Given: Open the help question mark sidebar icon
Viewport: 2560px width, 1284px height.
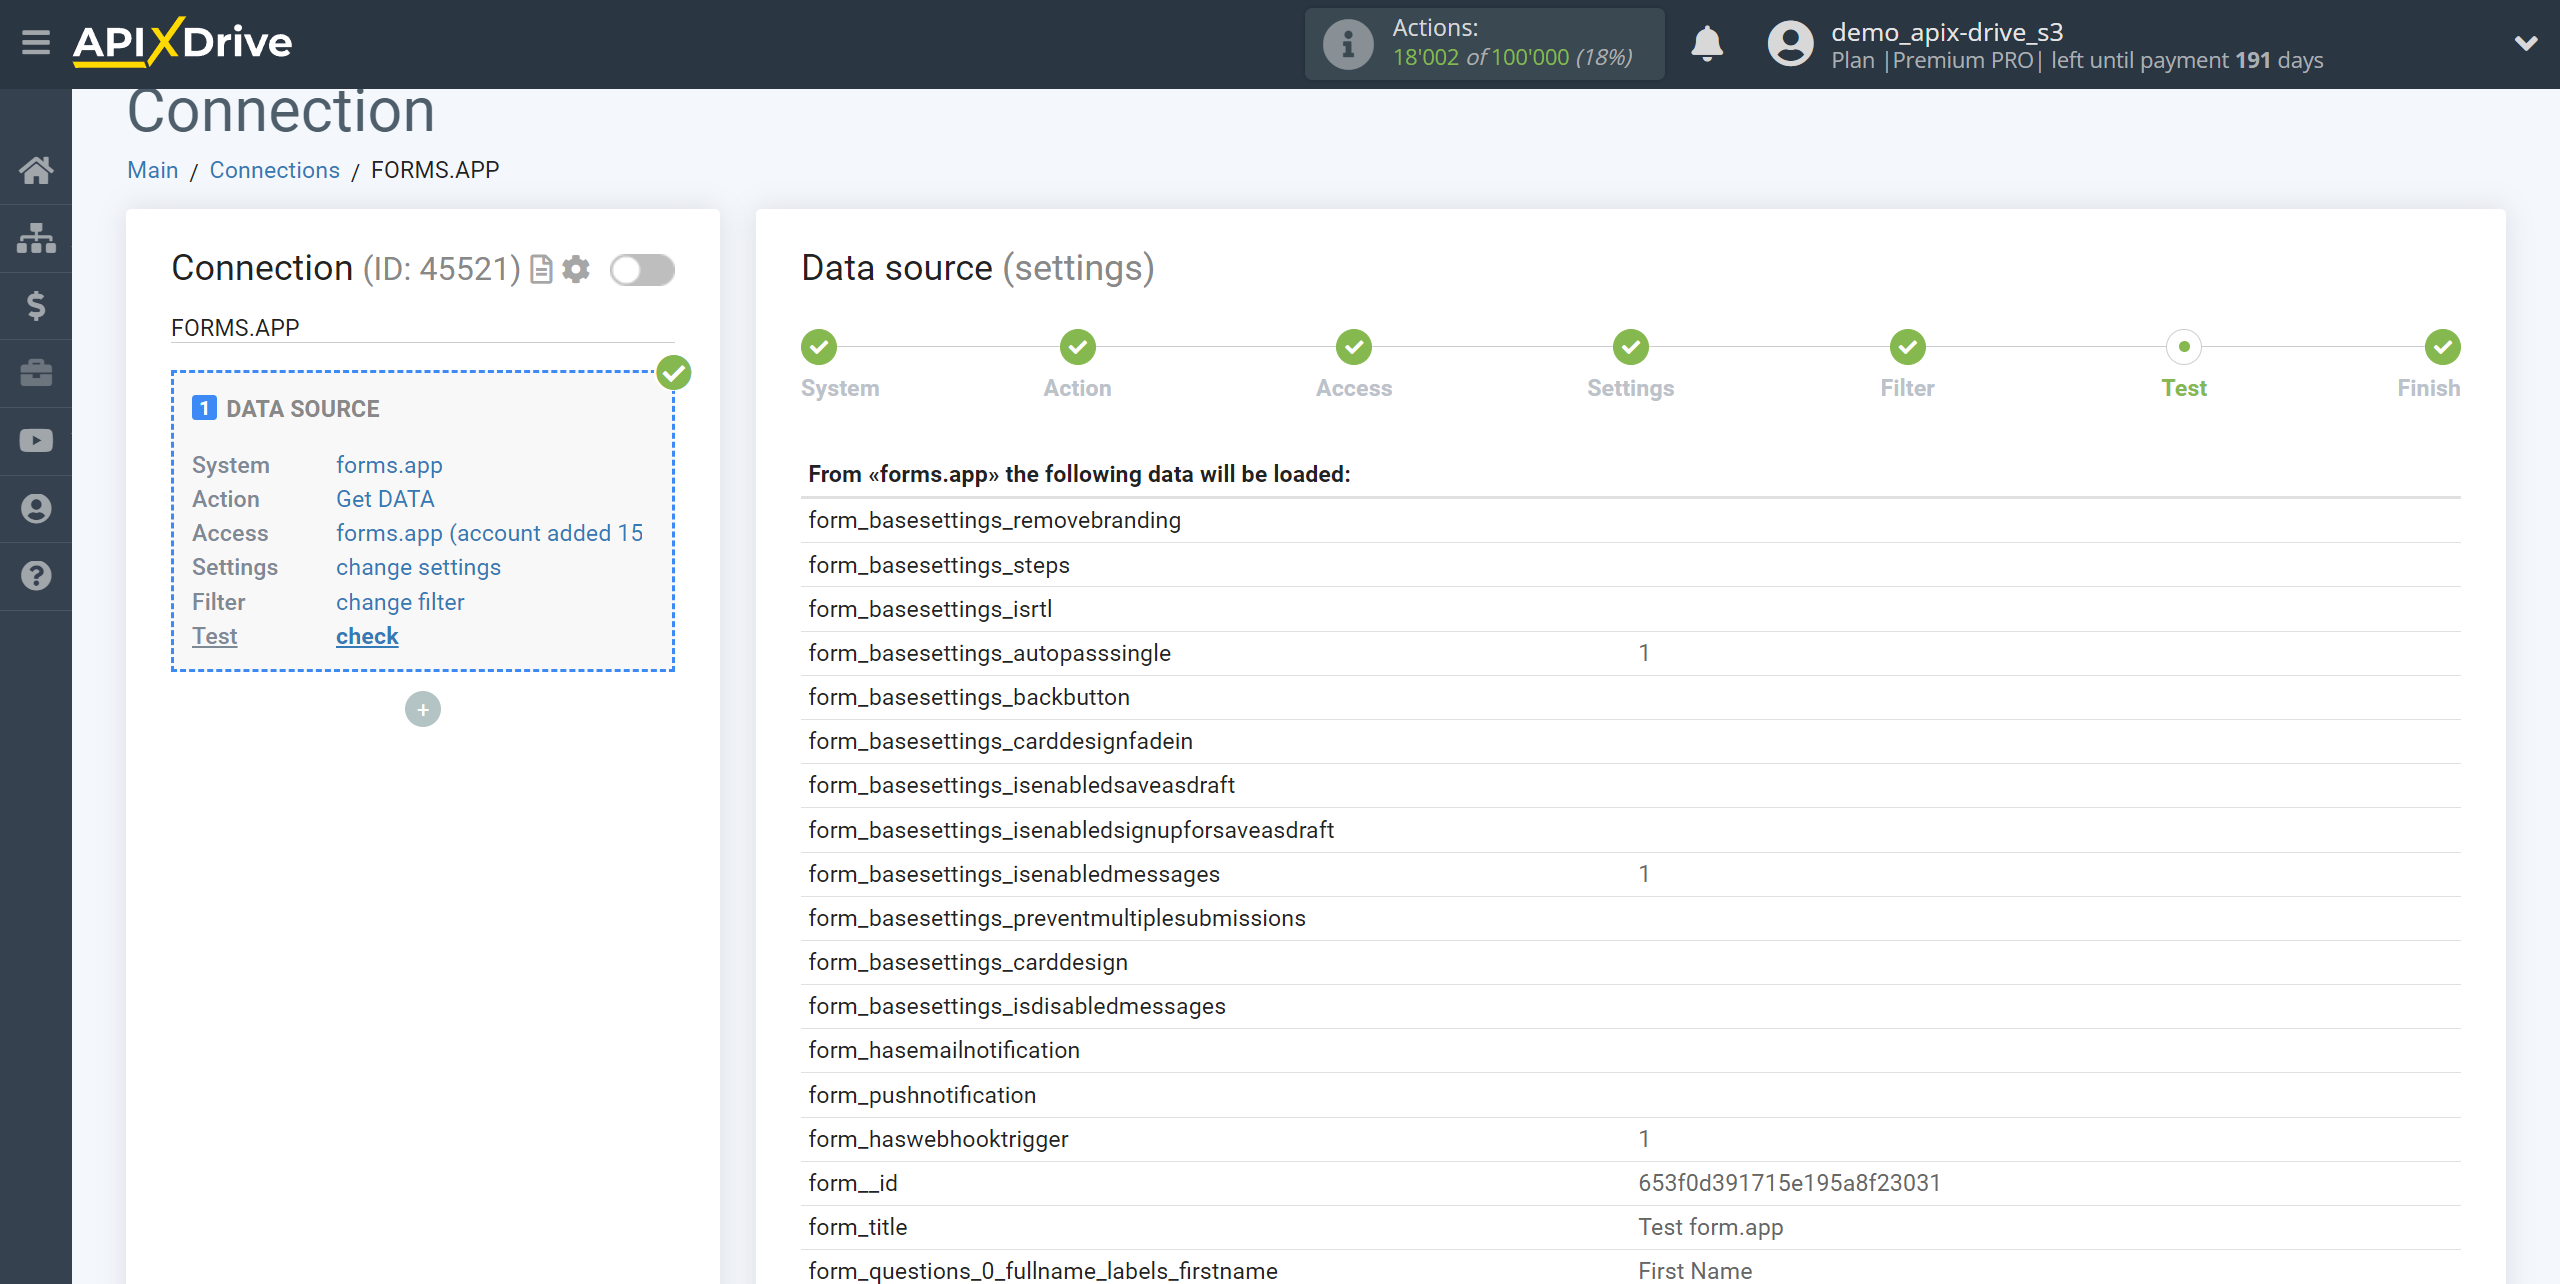Looking at the screenshot, I should [36, 576].
